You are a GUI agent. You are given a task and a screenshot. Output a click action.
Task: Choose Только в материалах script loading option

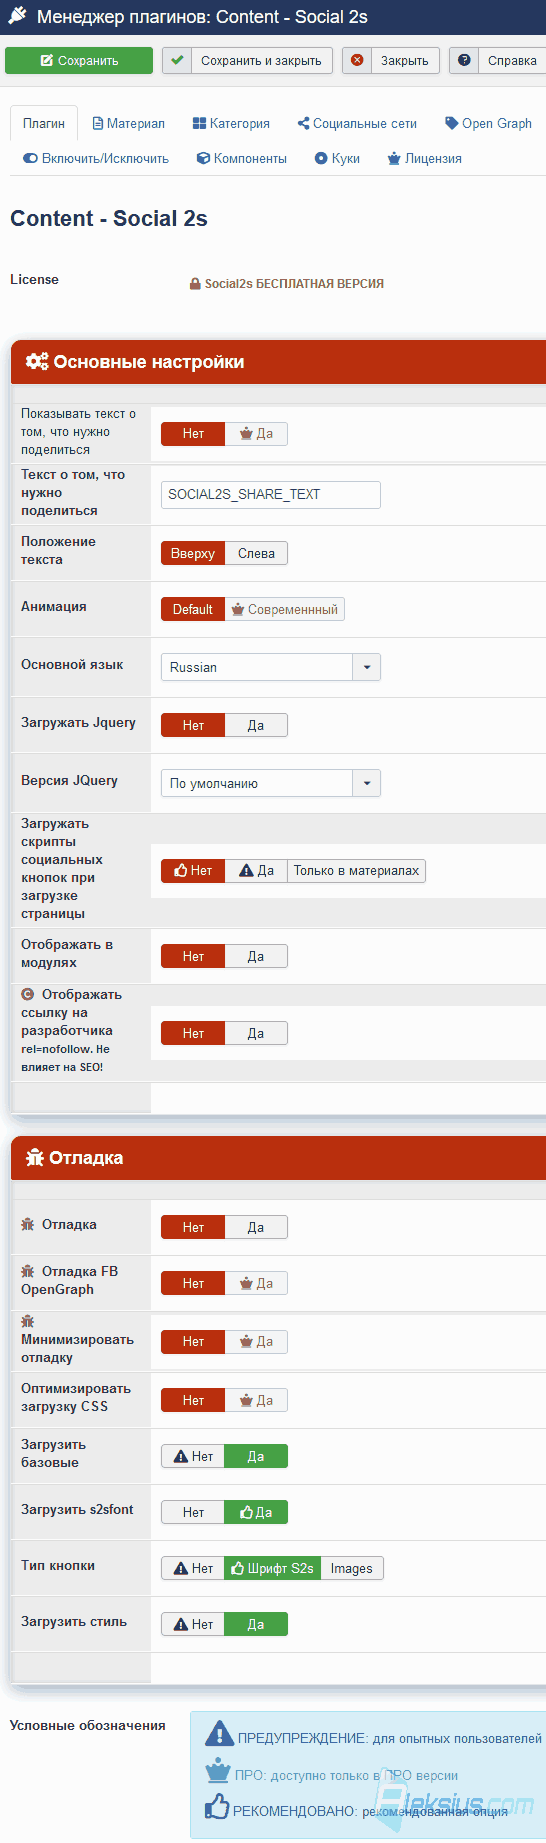tap(356, 871)
